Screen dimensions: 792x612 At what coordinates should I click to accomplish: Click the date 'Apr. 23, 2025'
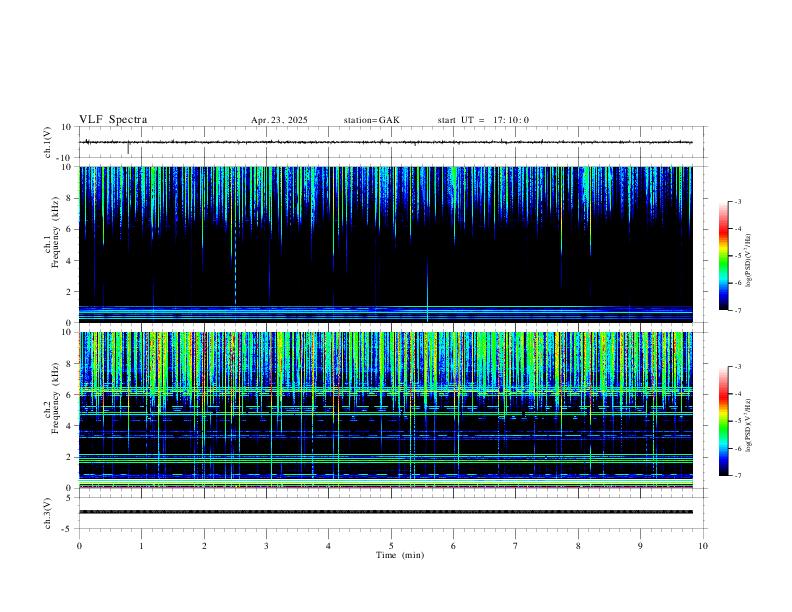279,120
